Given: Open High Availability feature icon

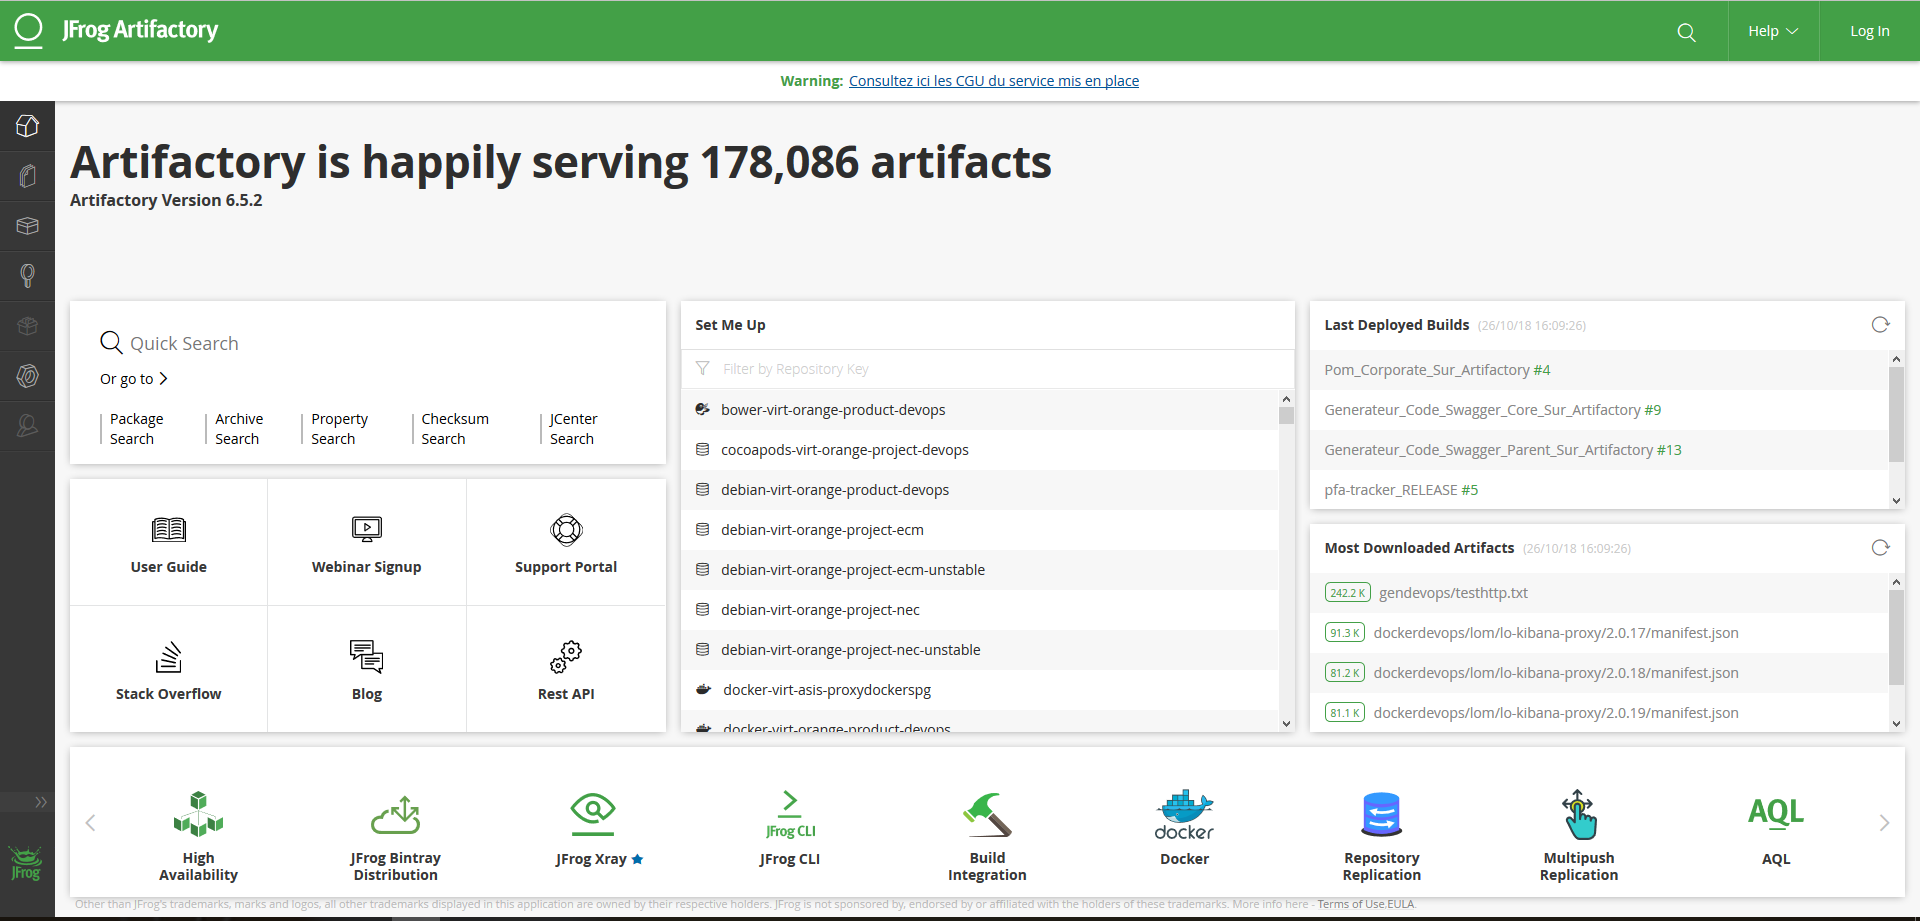Looking at the screenshot, I should [x=198, y=813].
